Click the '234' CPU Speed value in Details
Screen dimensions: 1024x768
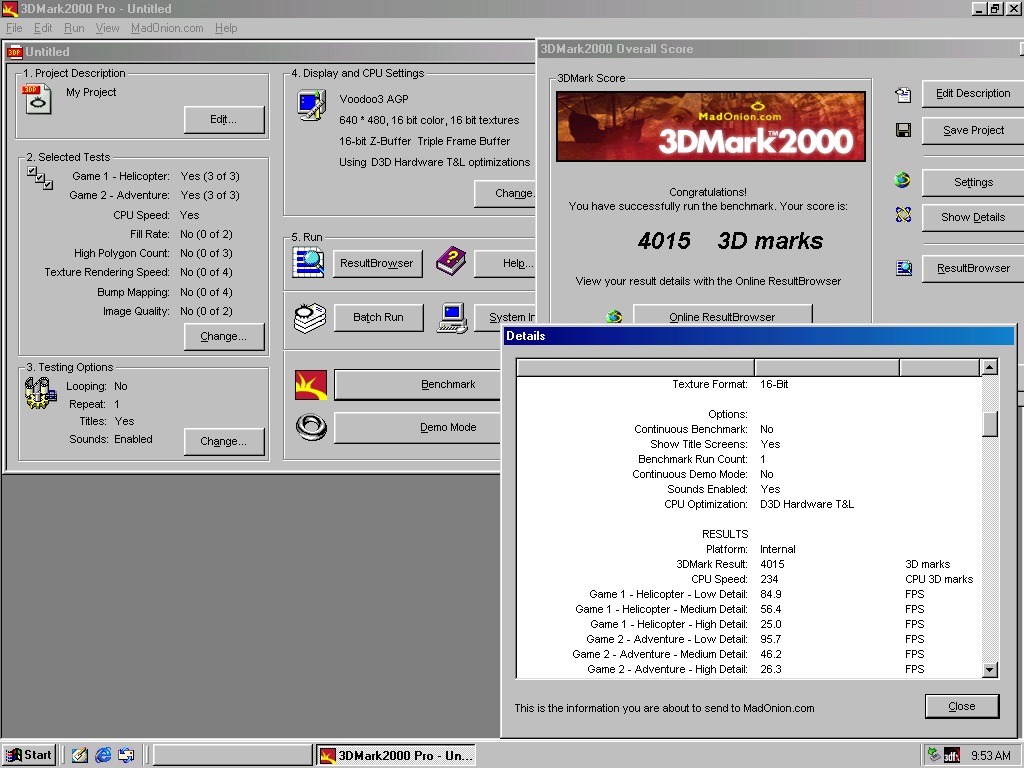pyautogui.click(x=769, y=579)
